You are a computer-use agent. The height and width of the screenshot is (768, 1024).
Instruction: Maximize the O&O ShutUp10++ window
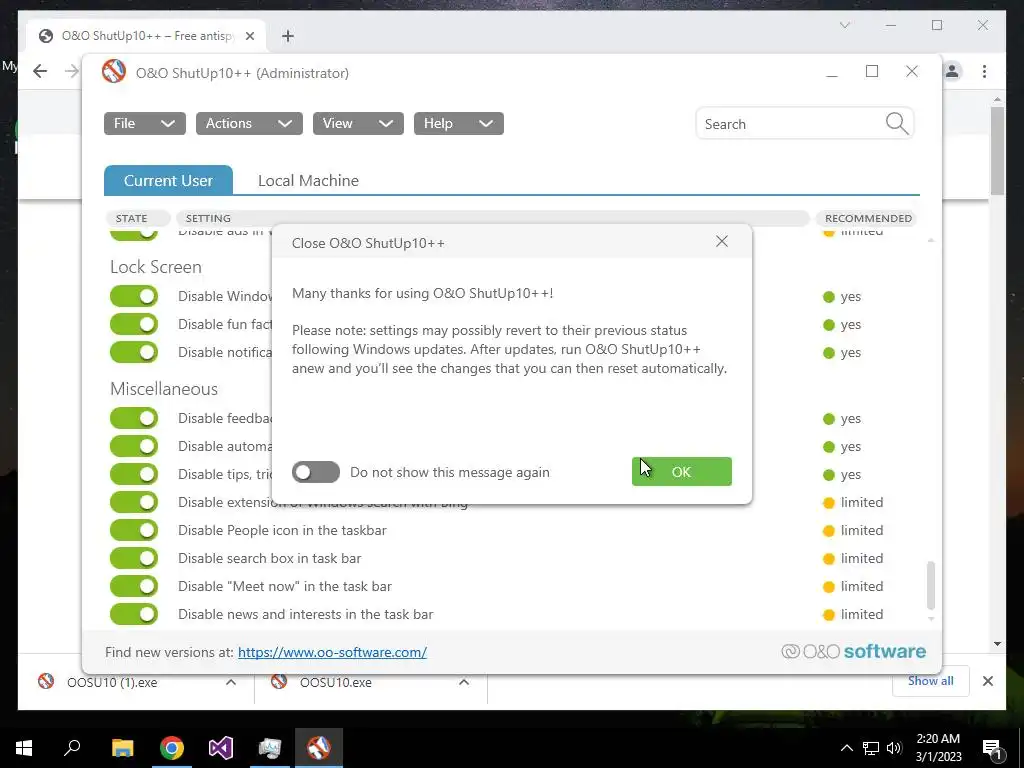[872, 71]
